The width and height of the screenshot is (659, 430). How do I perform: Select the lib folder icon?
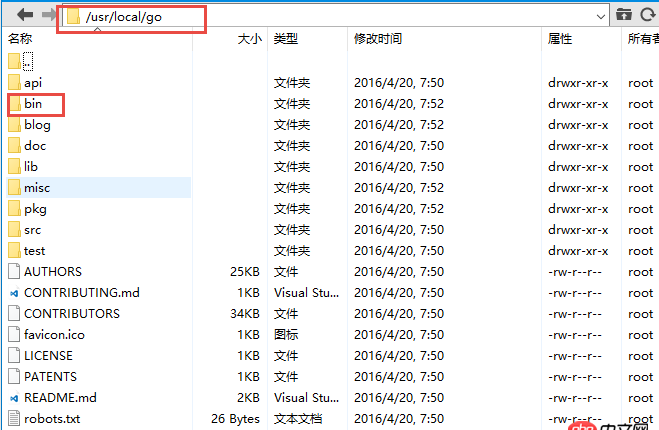point(14,166)
